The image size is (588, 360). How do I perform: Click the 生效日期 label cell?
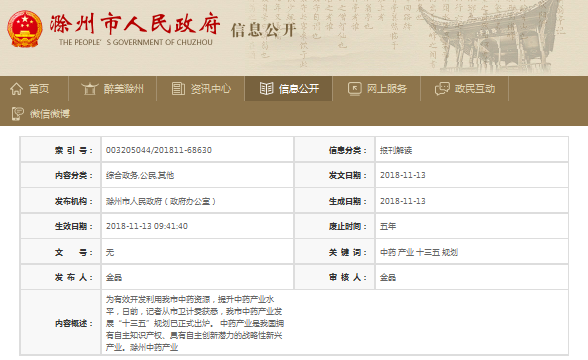click(x=61, y=226)
